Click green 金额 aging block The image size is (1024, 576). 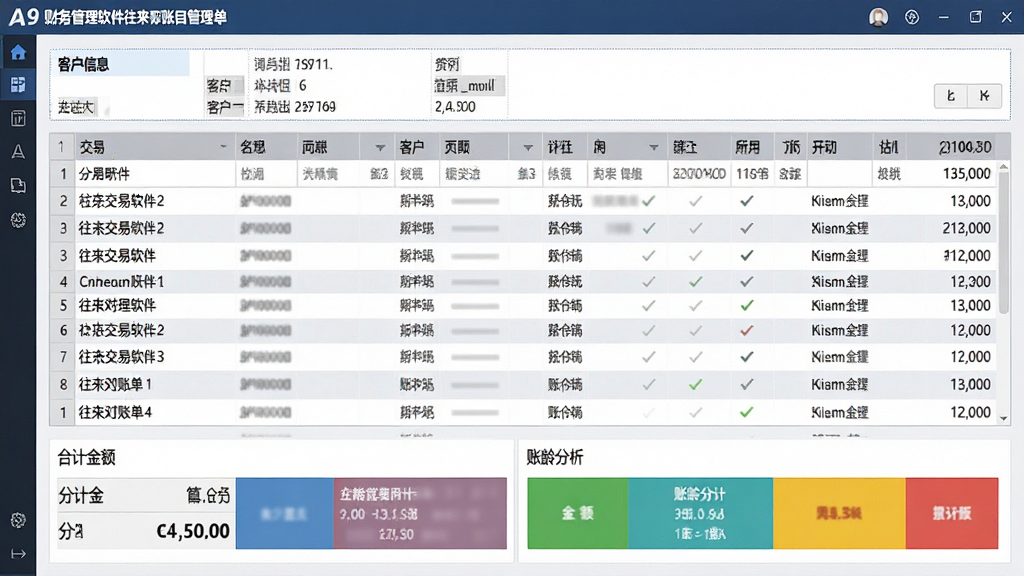pyautogui.click(x=578, y=513)
